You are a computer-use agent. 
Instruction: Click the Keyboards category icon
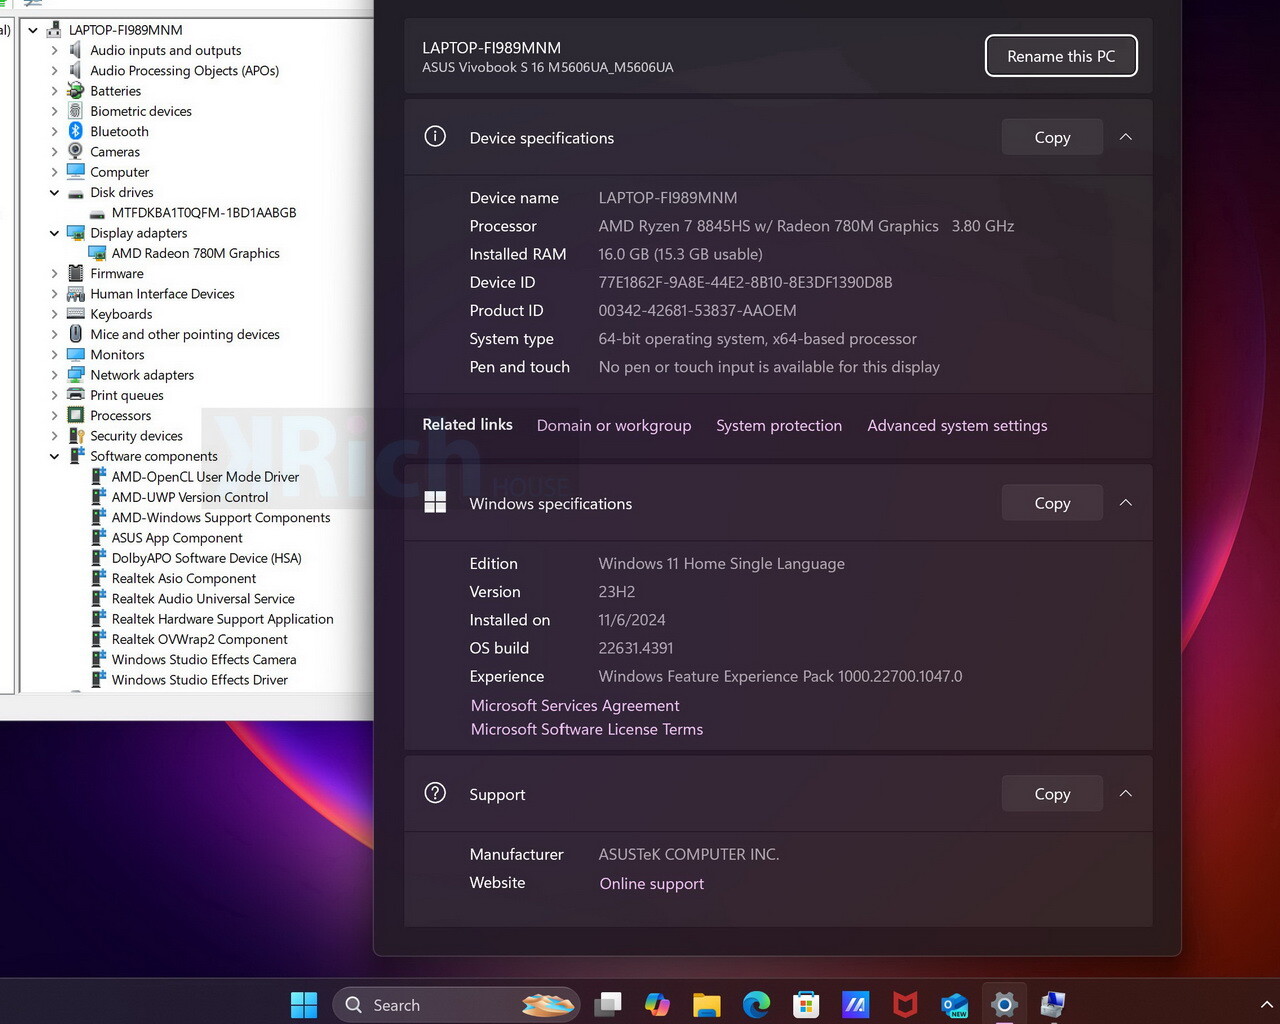pos(76,314)
